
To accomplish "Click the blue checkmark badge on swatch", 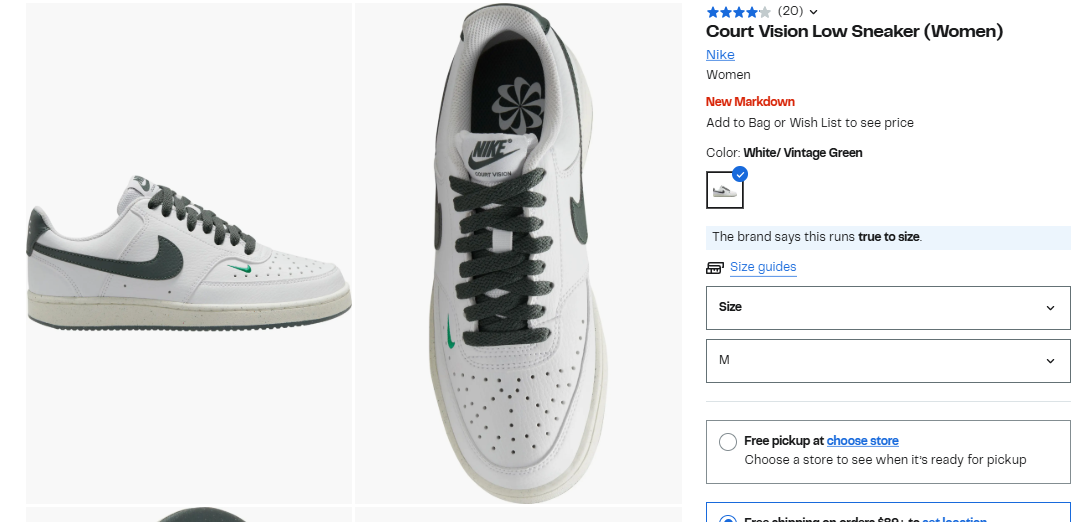I will 740,174.
